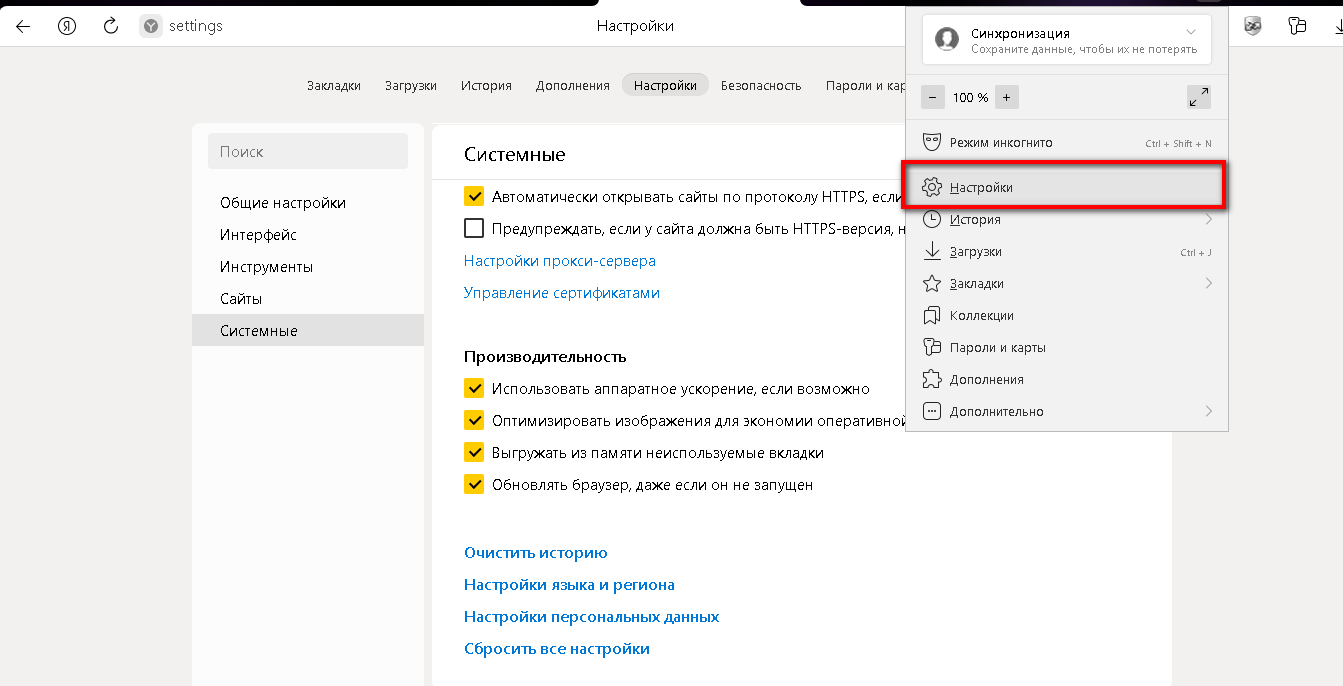This screenshot has height=686, width=1343.
Task: Click the back arrow navigation icon
Action: point(23,26)
